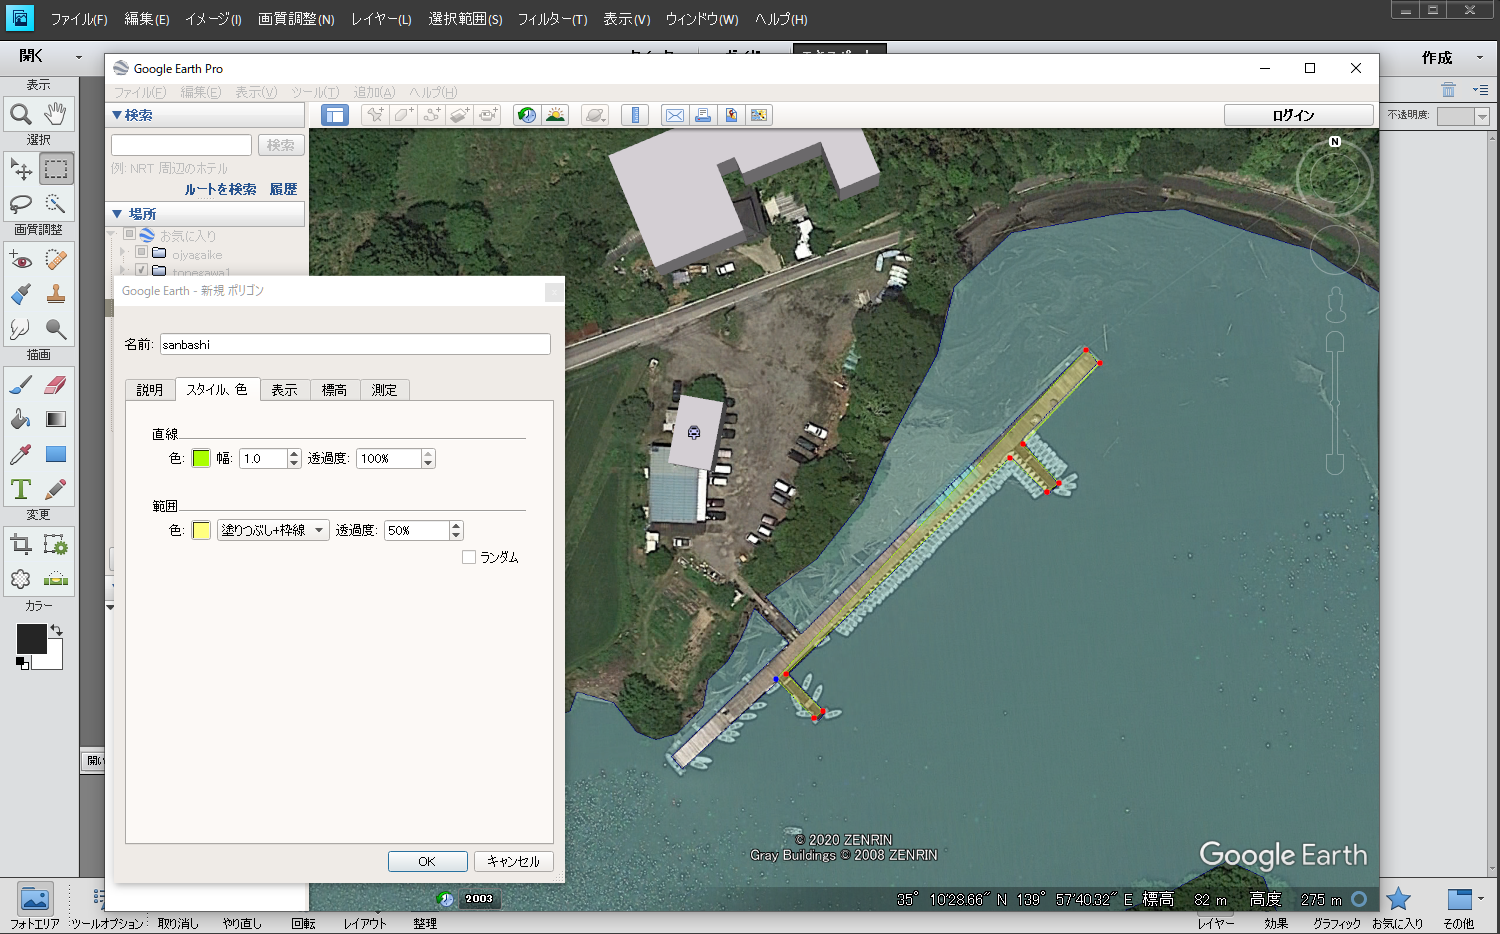Select the Horizontal Type (T) tool
The width and height of the screenshot is (1500, 934).
pyautogui.click(x=21, y=489)
